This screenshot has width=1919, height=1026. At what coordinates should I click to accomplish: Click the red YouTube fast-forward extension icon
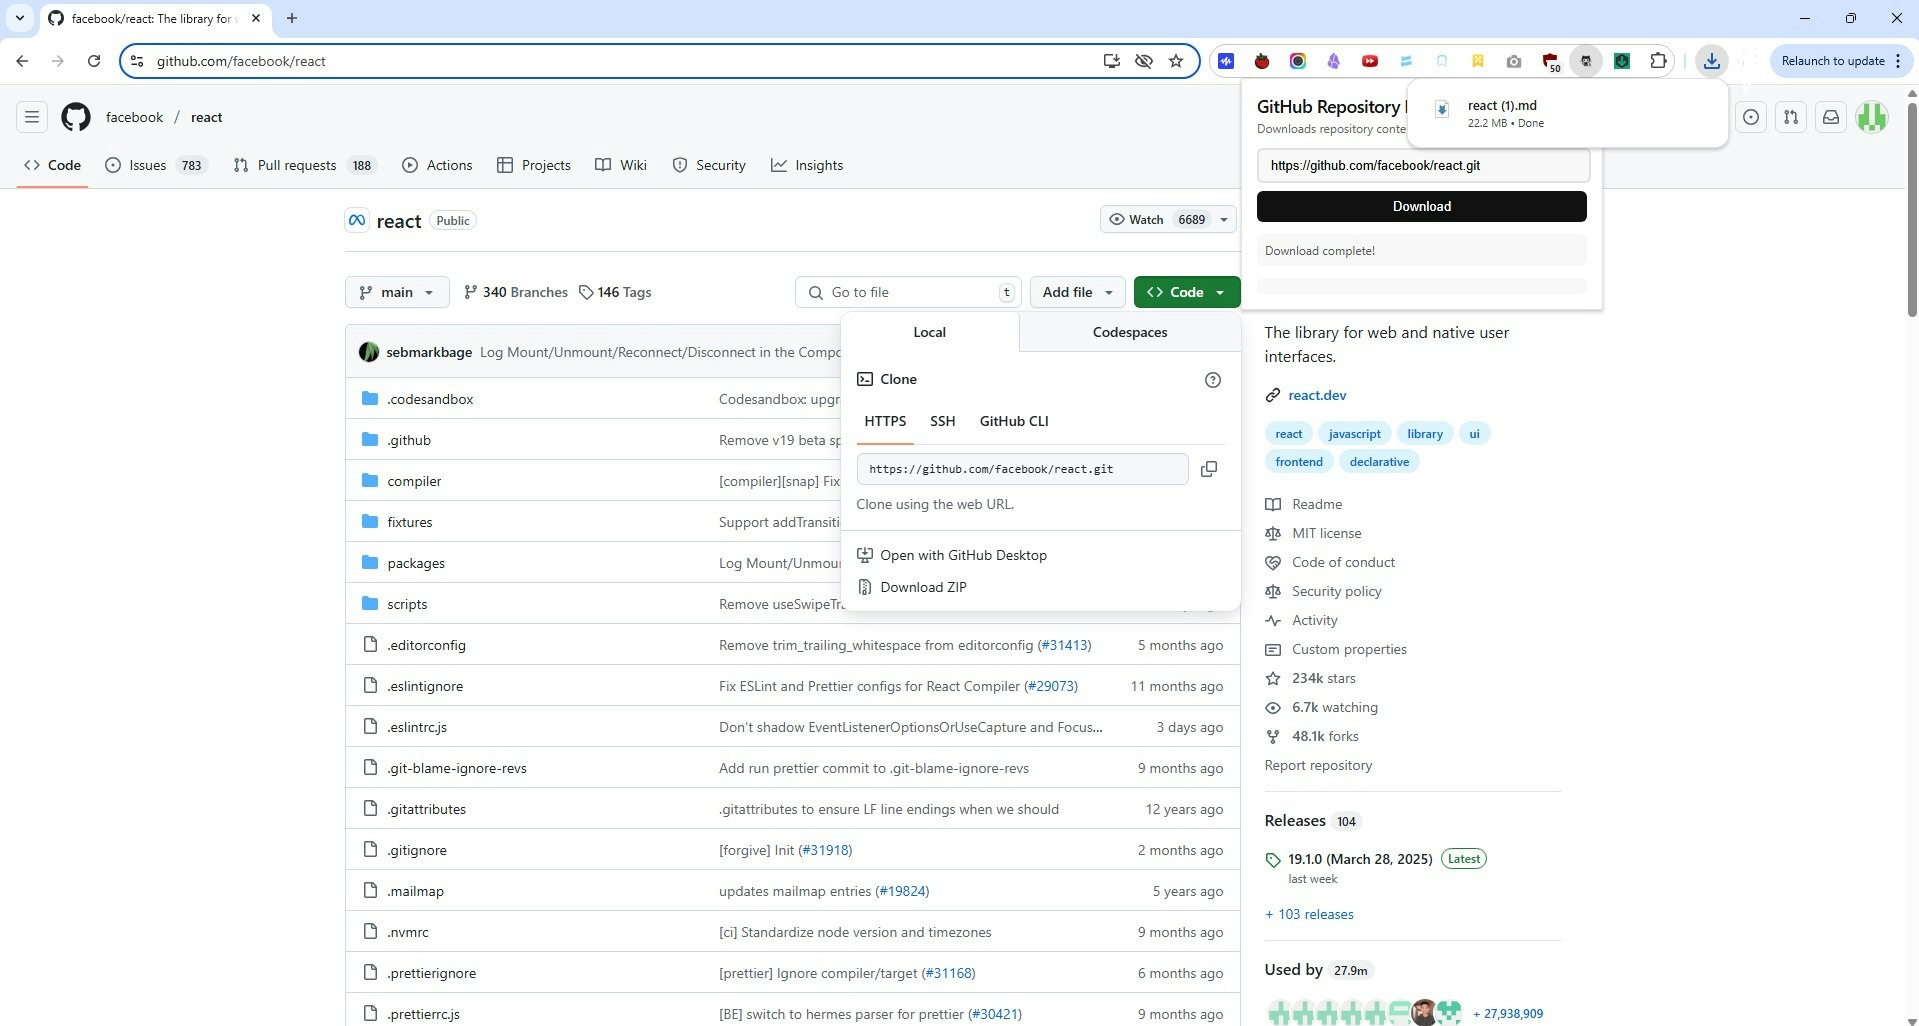(x=1370, y=61)
